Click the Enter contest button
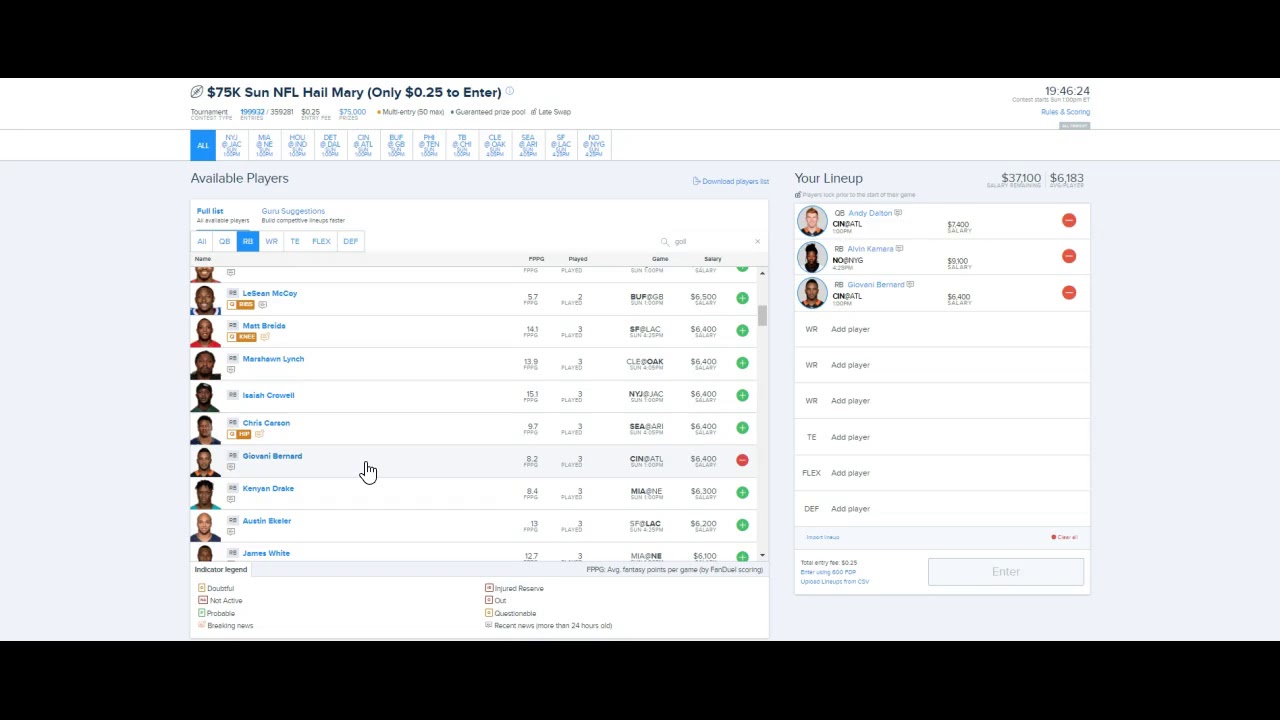The height and width of the screenshot is (720, 1280). pyautogui.click(x=1006, y=572)
